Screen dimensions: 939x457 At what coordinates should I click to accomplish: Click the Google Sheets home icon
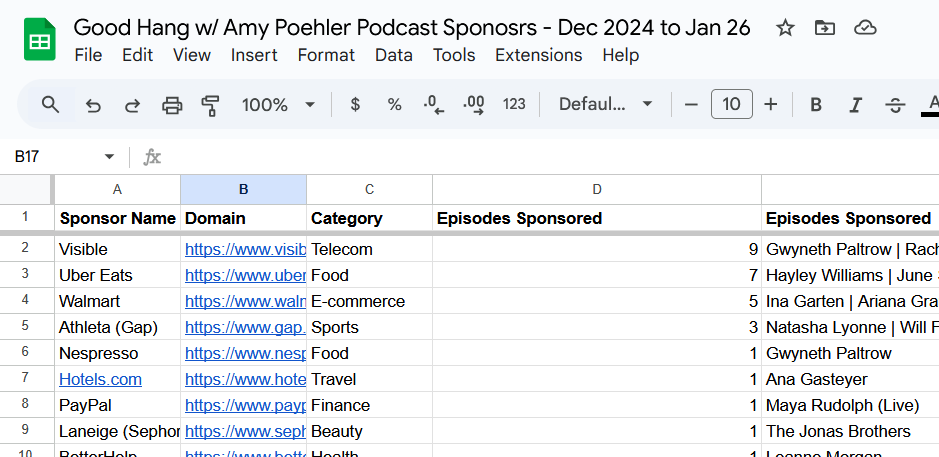coord(40,41)
